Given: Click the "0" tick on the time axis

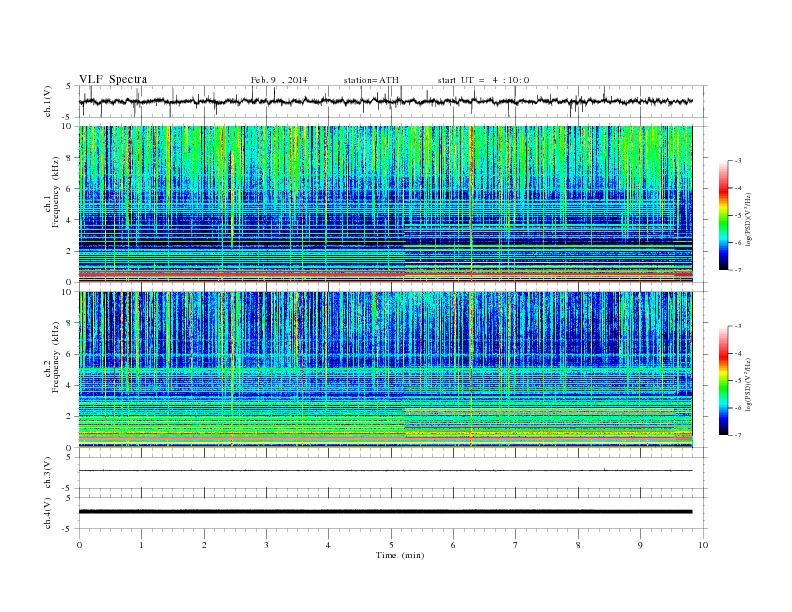Looking at the screenshot, I should click(x=79, y=545).
